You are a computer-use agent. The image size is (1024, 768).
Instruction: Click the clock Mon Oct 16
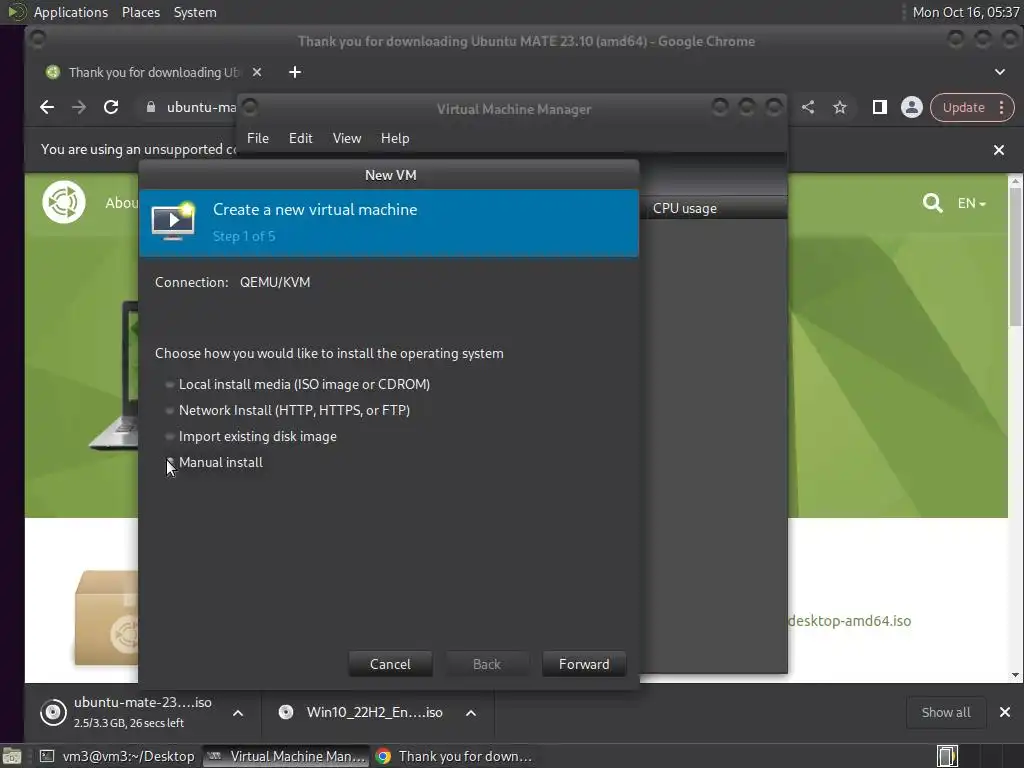965,12
